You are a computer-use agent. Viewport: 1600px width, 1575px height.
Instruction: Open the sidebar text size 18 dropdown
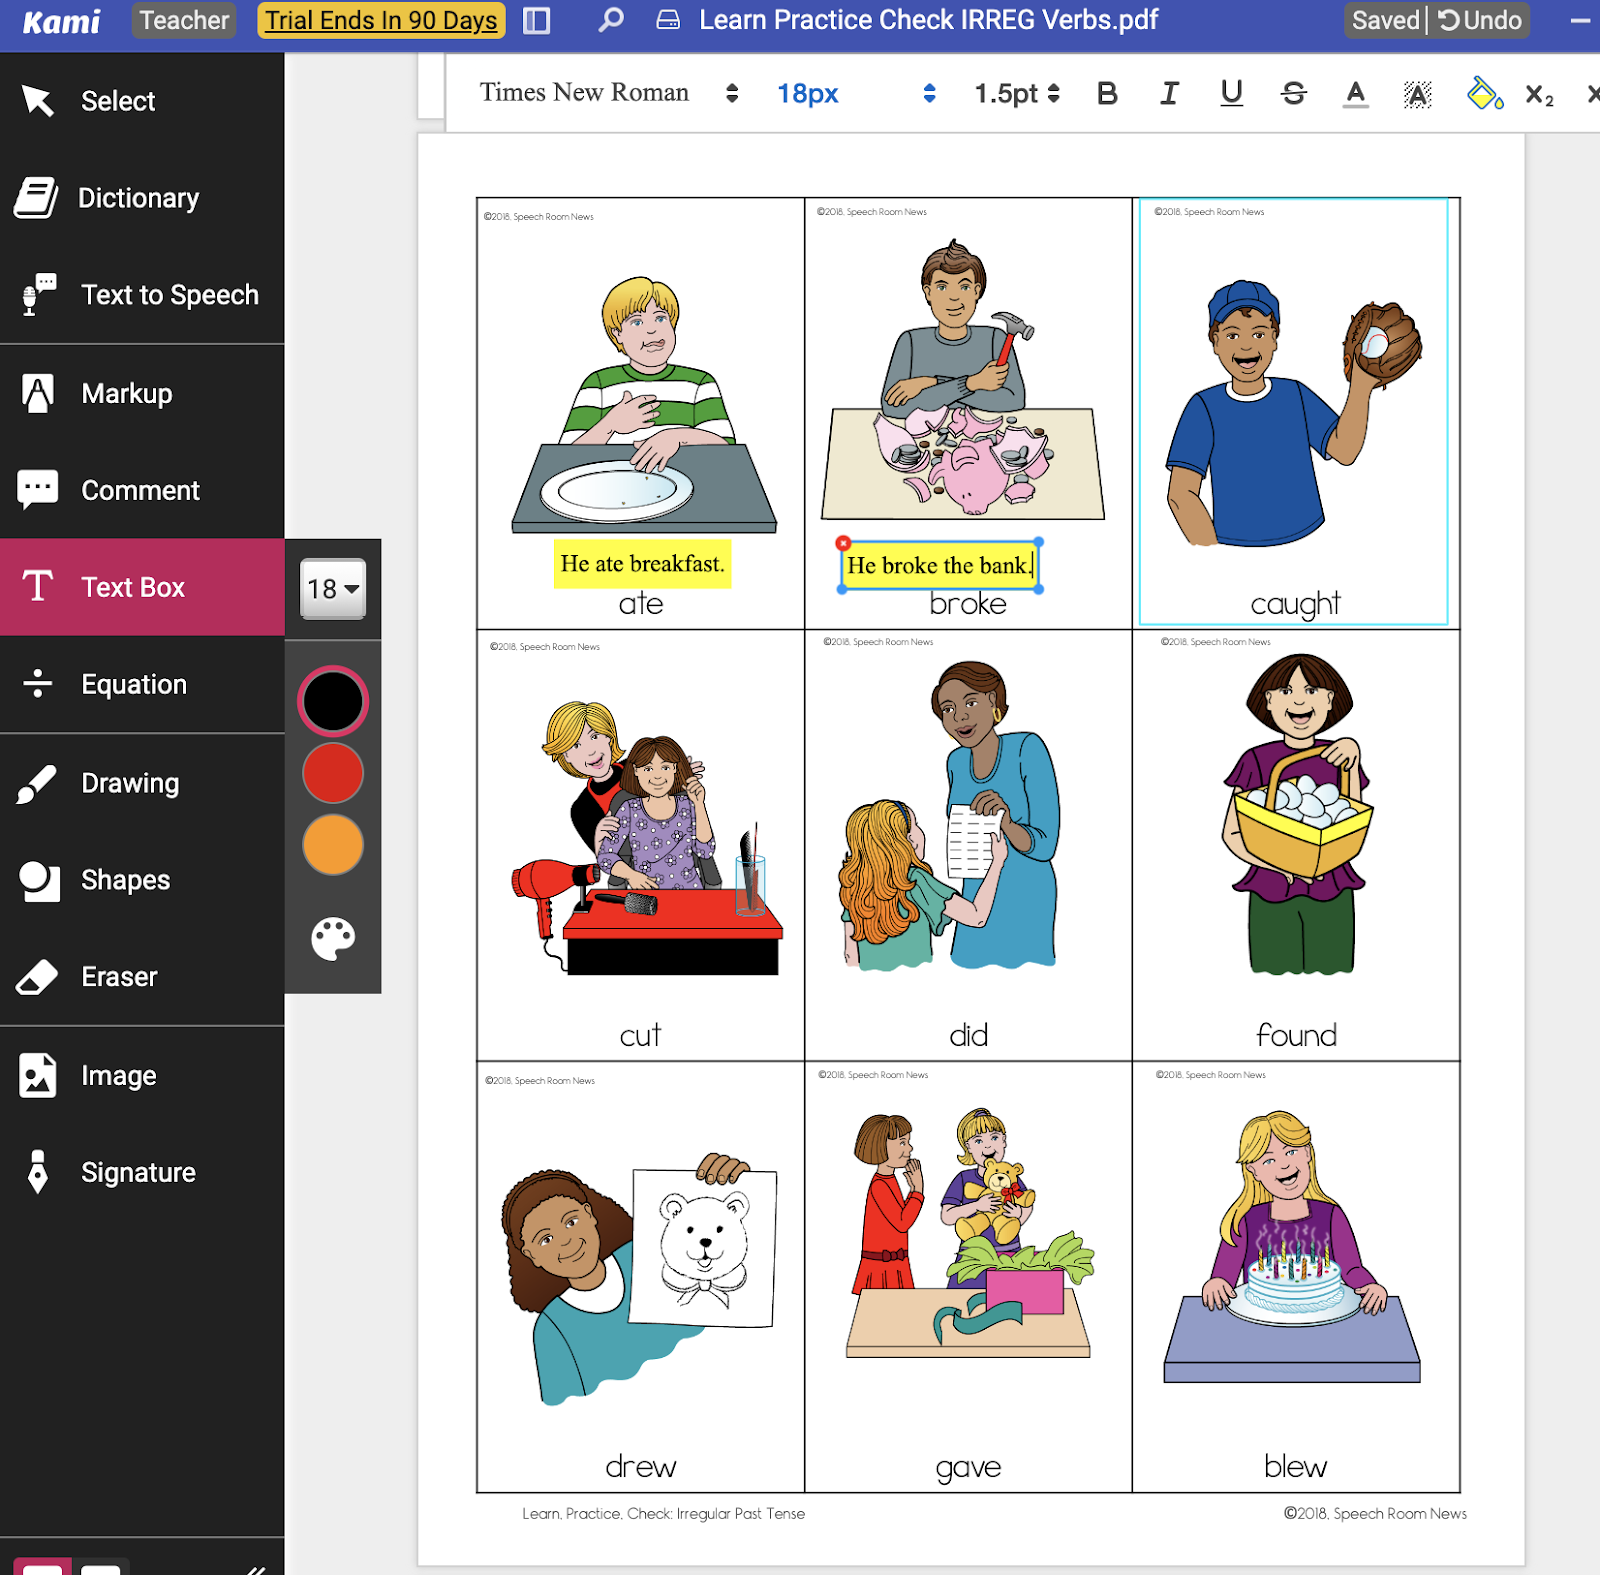click(x=333, y=589)
